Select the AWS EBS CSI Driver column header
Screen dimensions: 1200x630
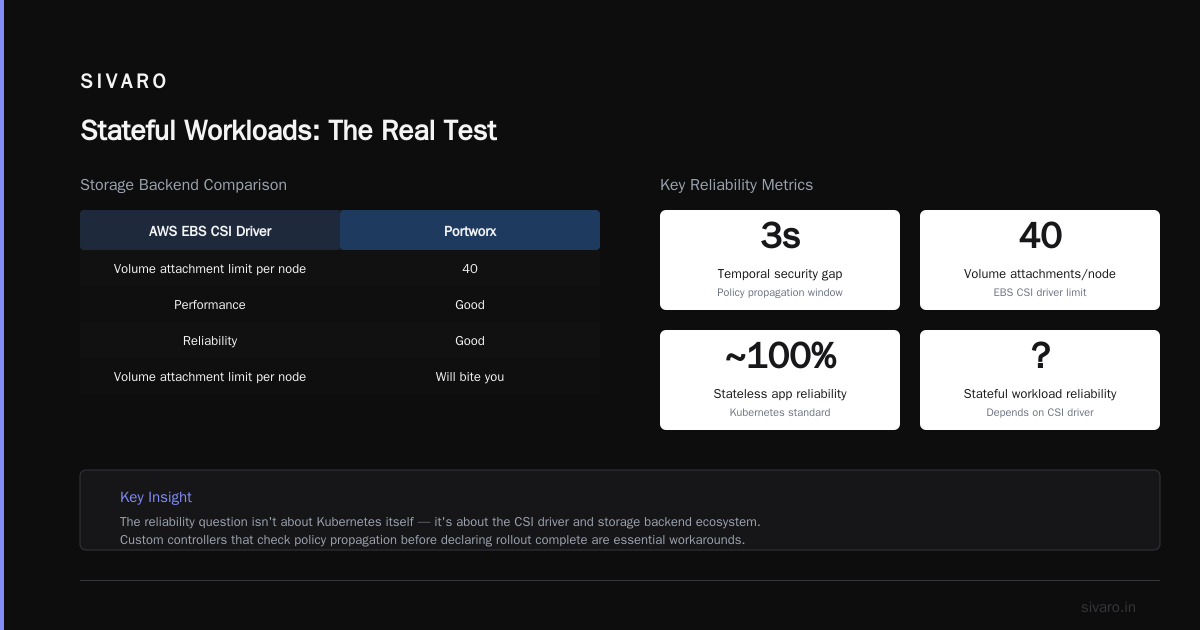point(210,230)
